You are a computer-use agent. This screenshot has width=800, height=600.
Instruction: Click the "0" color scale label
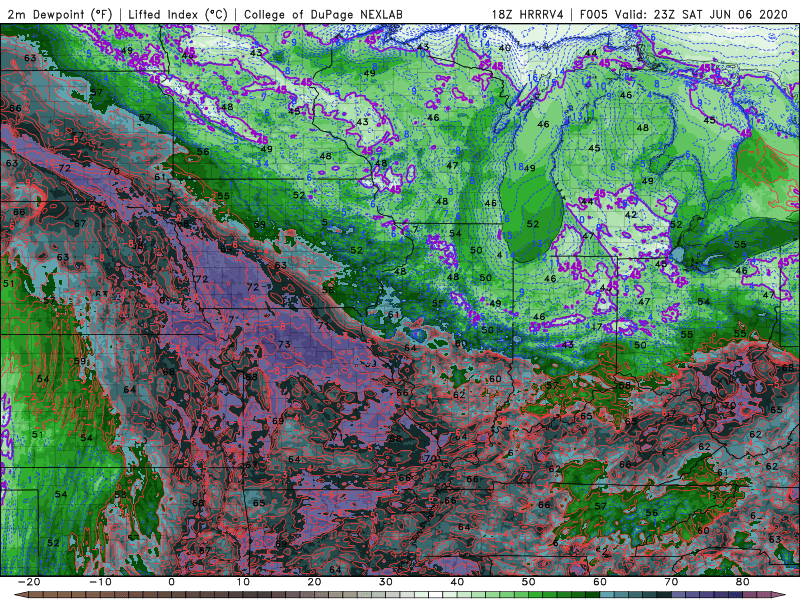point(171,582)
